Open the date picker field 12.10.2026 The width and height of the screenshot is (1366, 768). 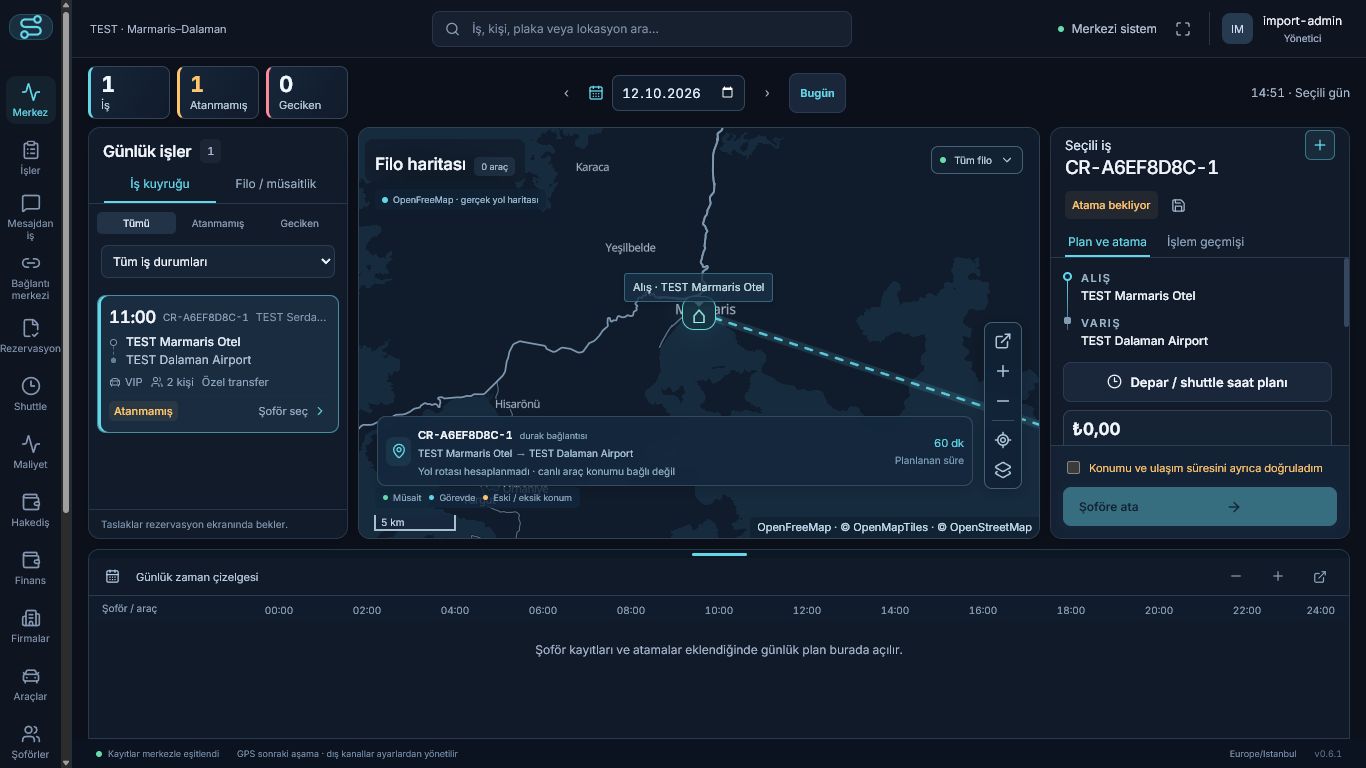pyautogui.click(x=678, y=93)
